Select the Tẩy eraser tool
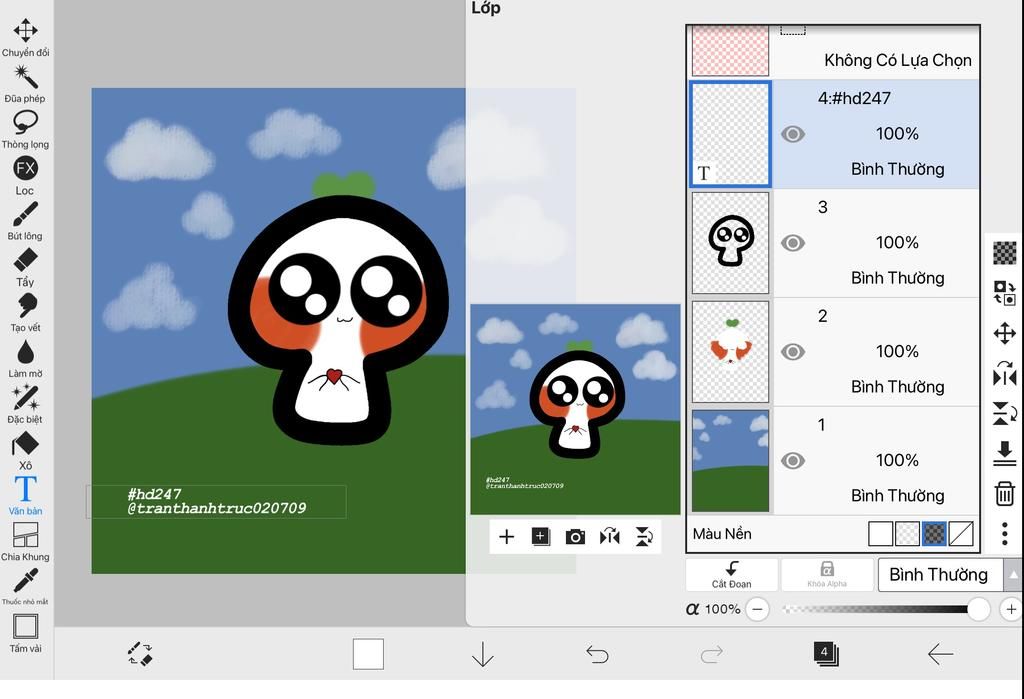 [25, 267]
